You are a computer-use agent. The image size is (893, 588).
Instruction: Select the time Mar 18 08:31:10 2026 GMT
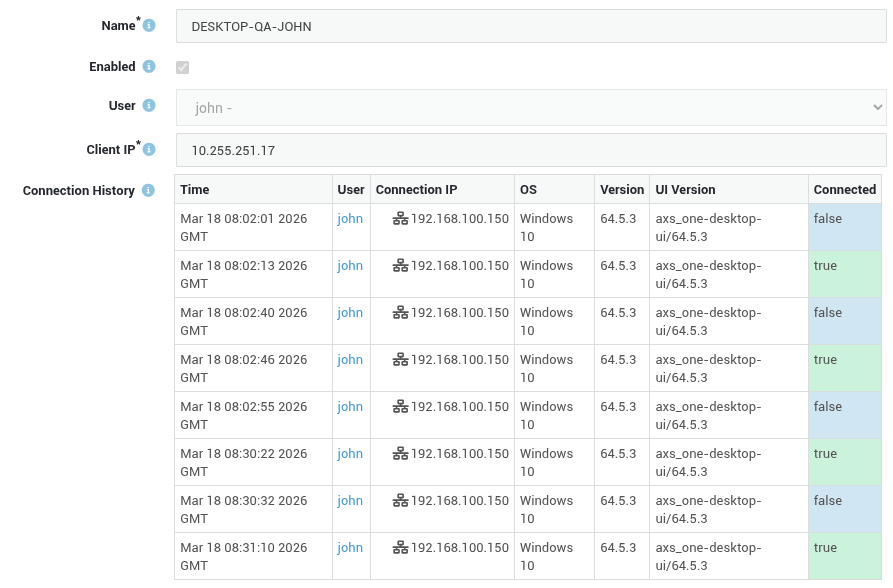coord(244,557)
